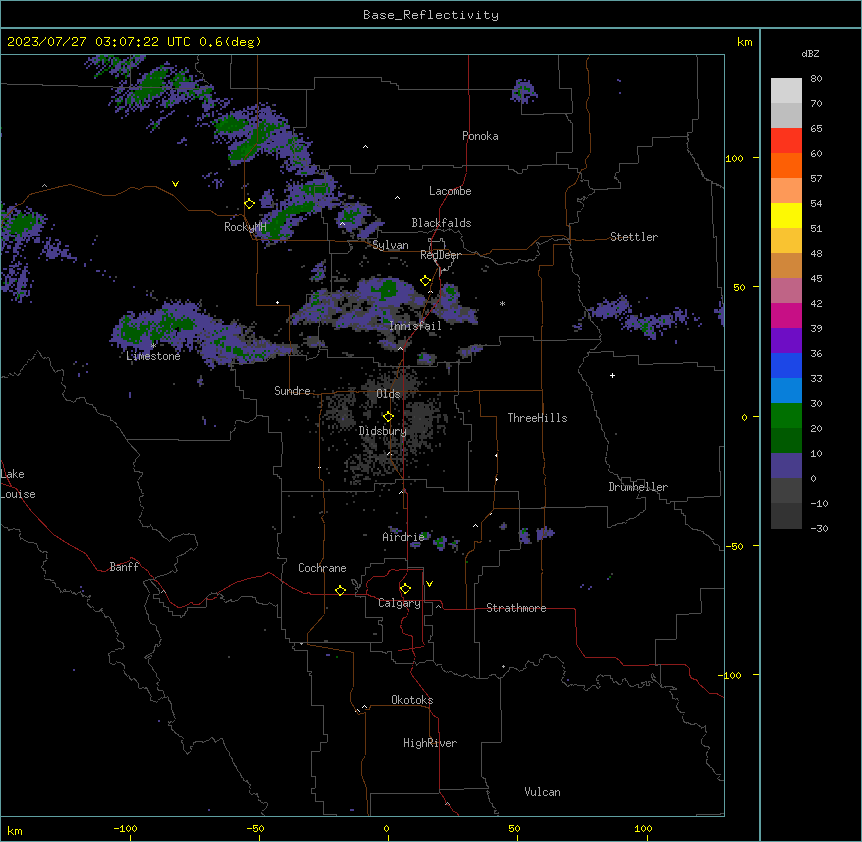Click the Airdrie city label
862x842 pixels.
pyautogui.click(x=403, y=537)
